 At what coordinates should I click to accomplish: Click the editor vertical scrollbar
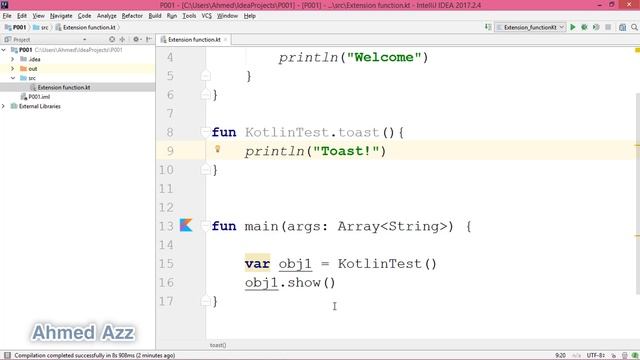coord(638,194)
